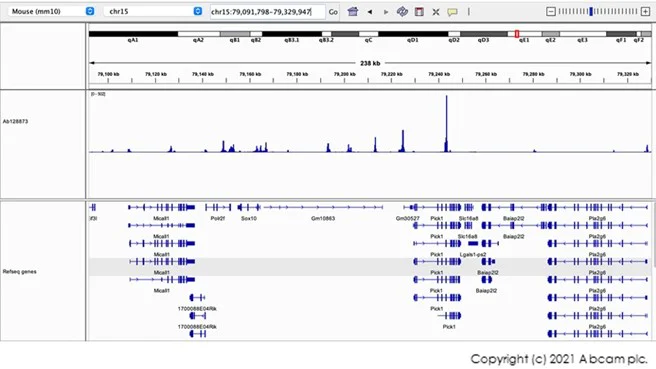
Task: Click the zoom in plus button
Action: pos(646,11)
